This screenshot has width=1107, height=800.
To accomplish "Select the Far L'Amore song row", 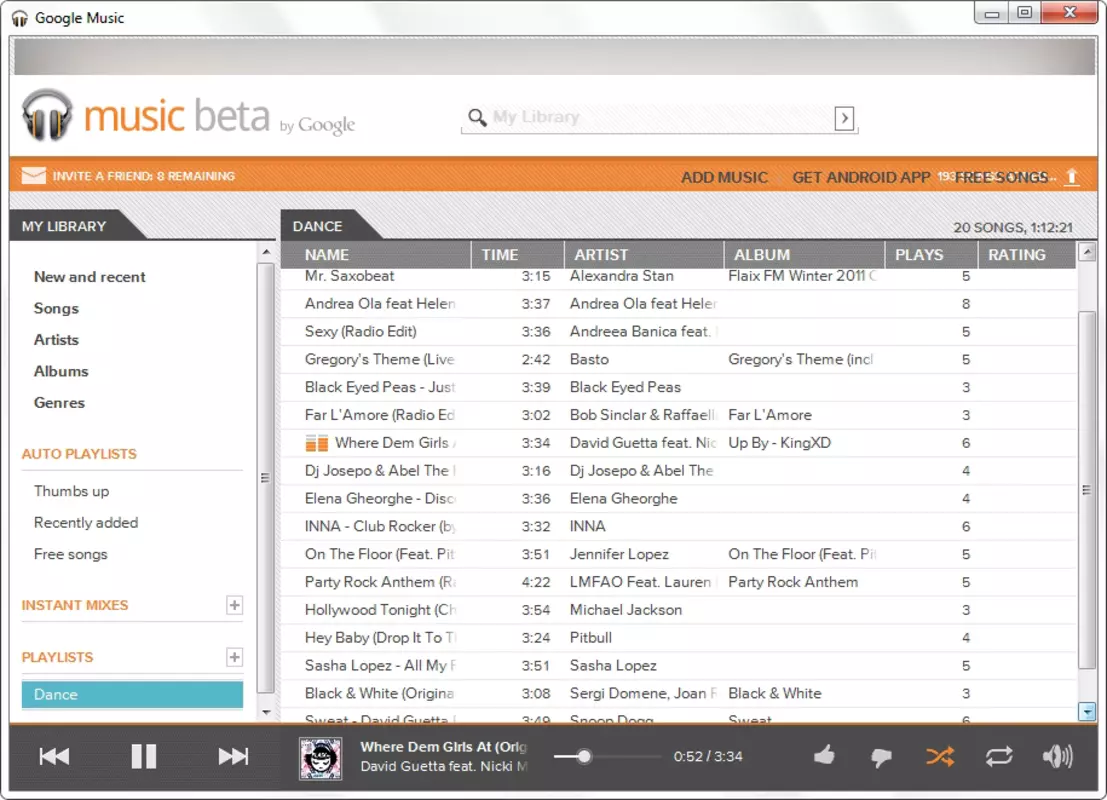I will click(x=679, y=415).
